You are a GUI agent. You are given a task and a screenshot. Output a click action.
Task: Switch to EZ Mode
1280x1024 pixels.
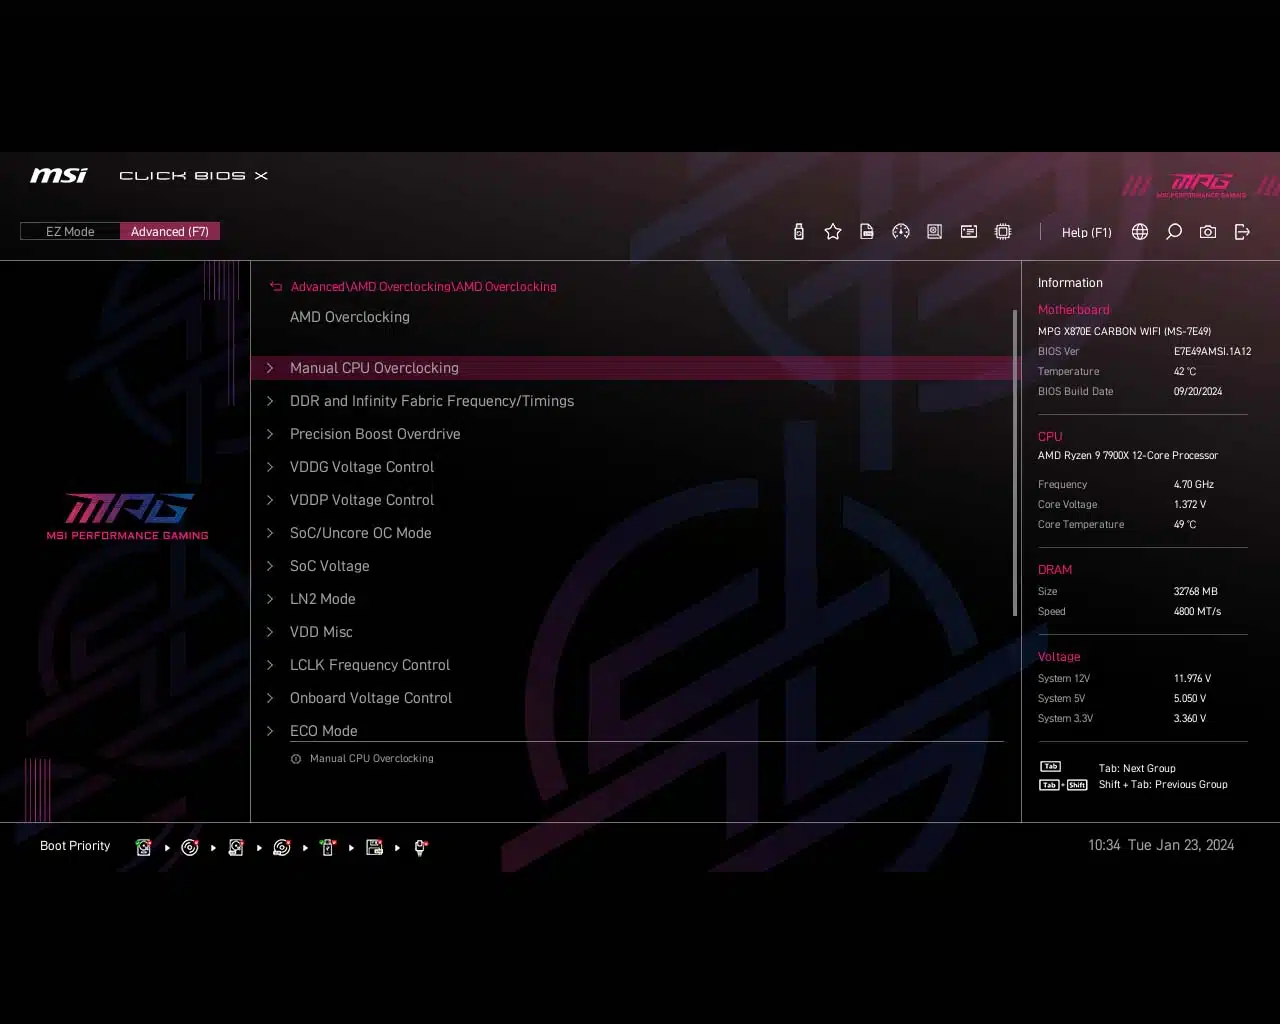coord(70,231)
